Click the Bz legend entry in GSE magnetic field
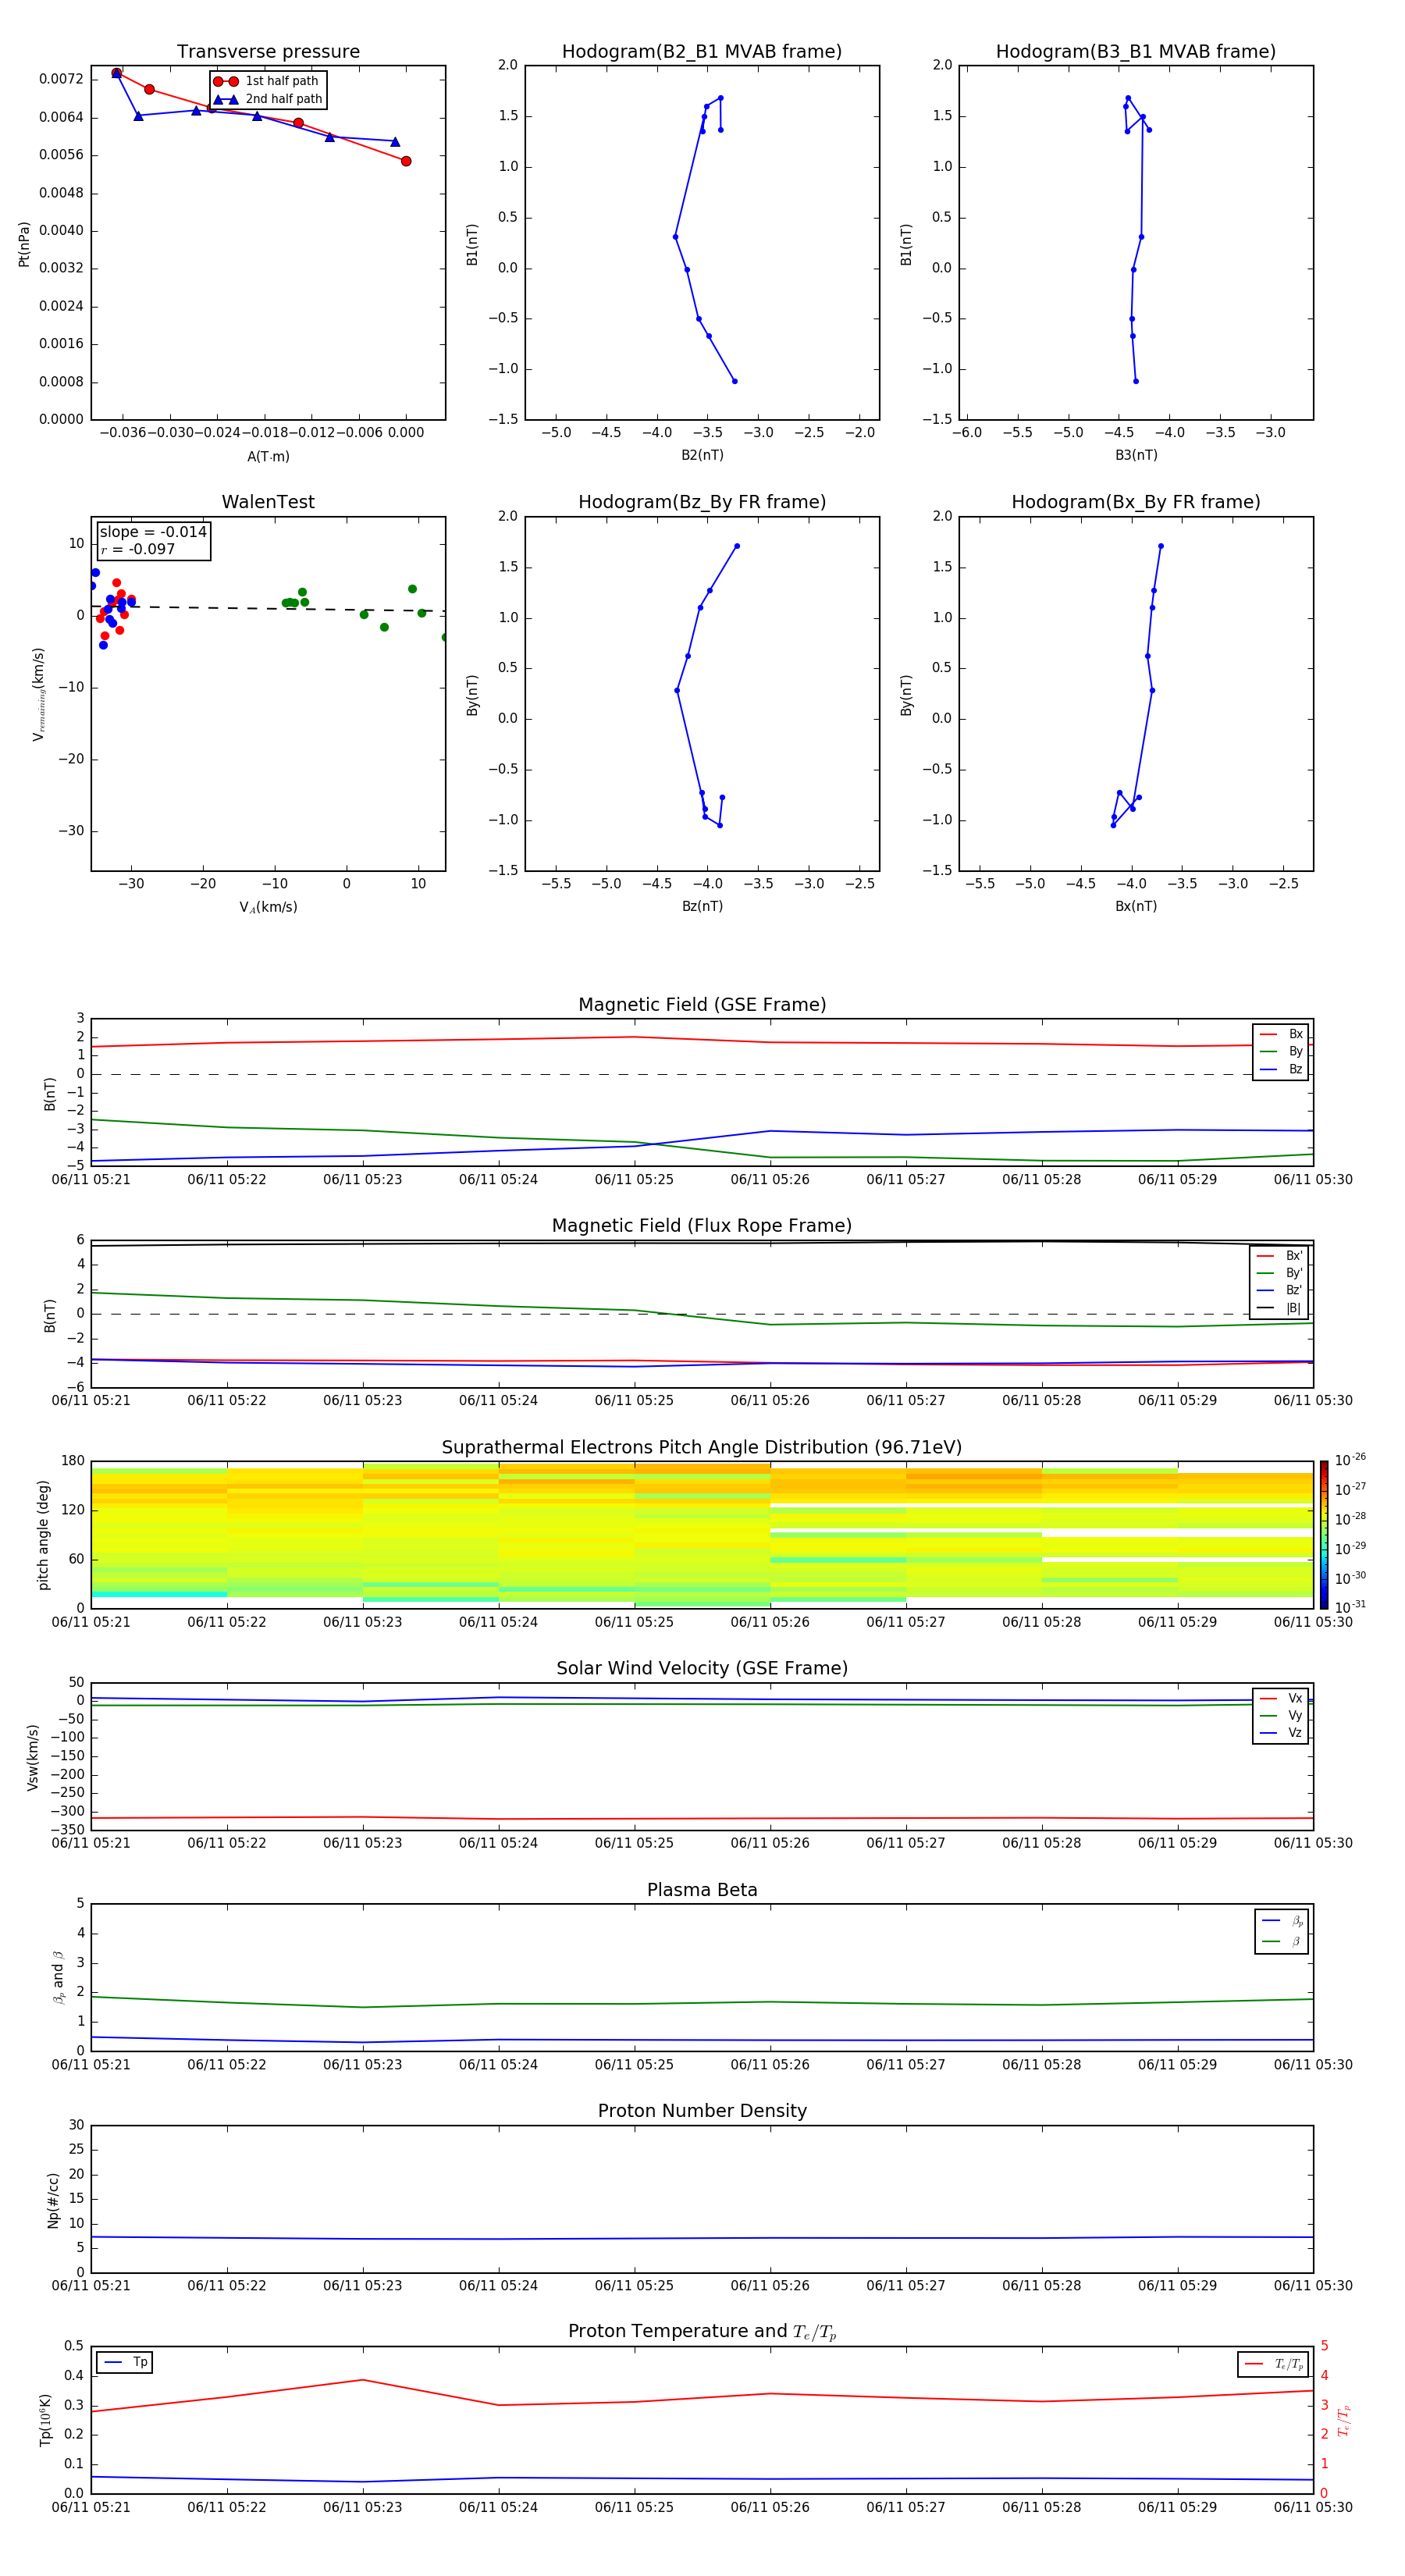This screenshot has width=1405, height=2576. [x=1281, y=1070]
